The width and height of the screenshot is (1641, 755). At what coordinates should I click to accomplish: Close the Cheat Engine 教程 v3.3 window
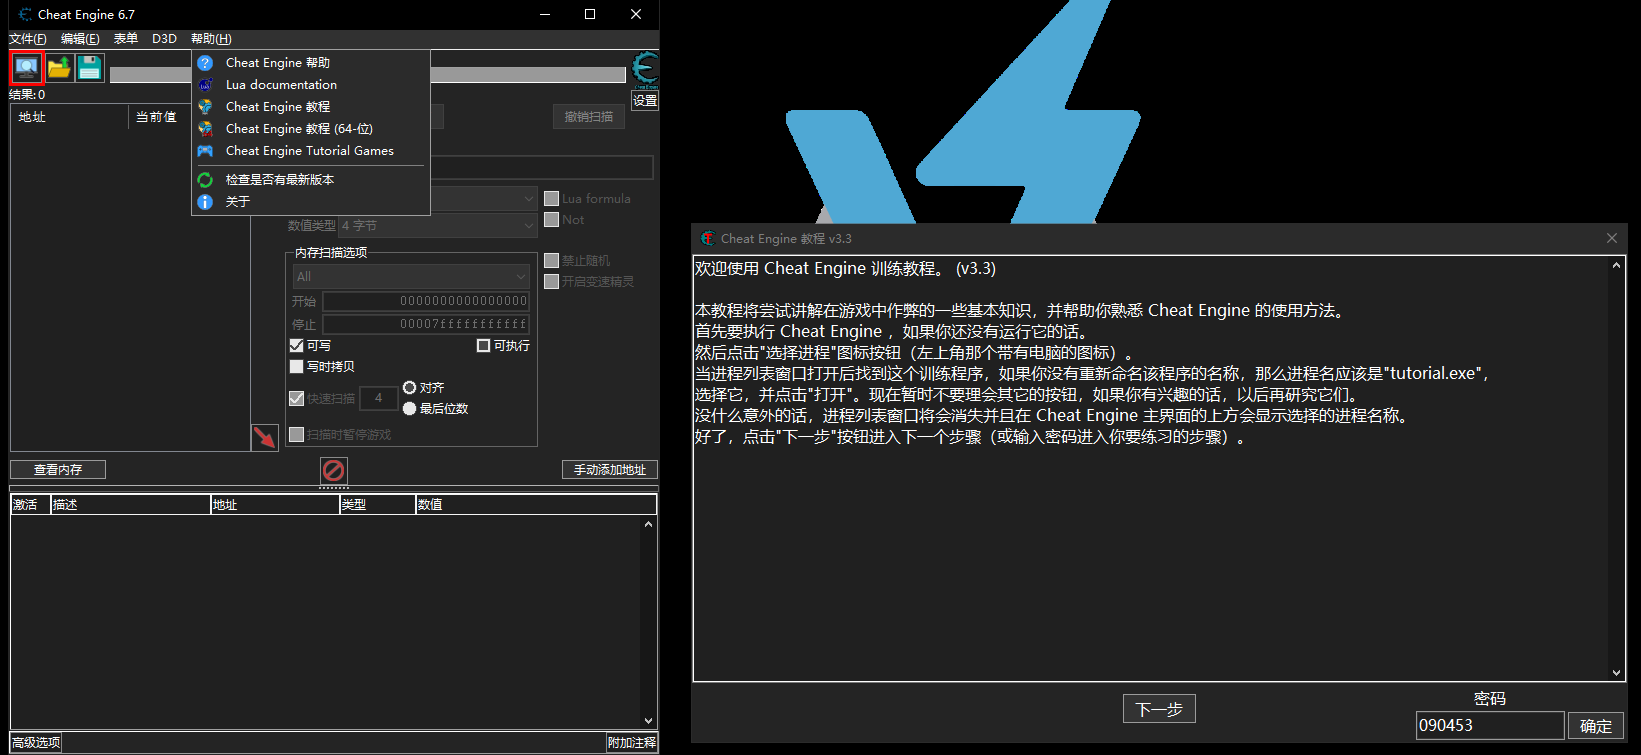pyautogui.click(x=1612, y=238)
